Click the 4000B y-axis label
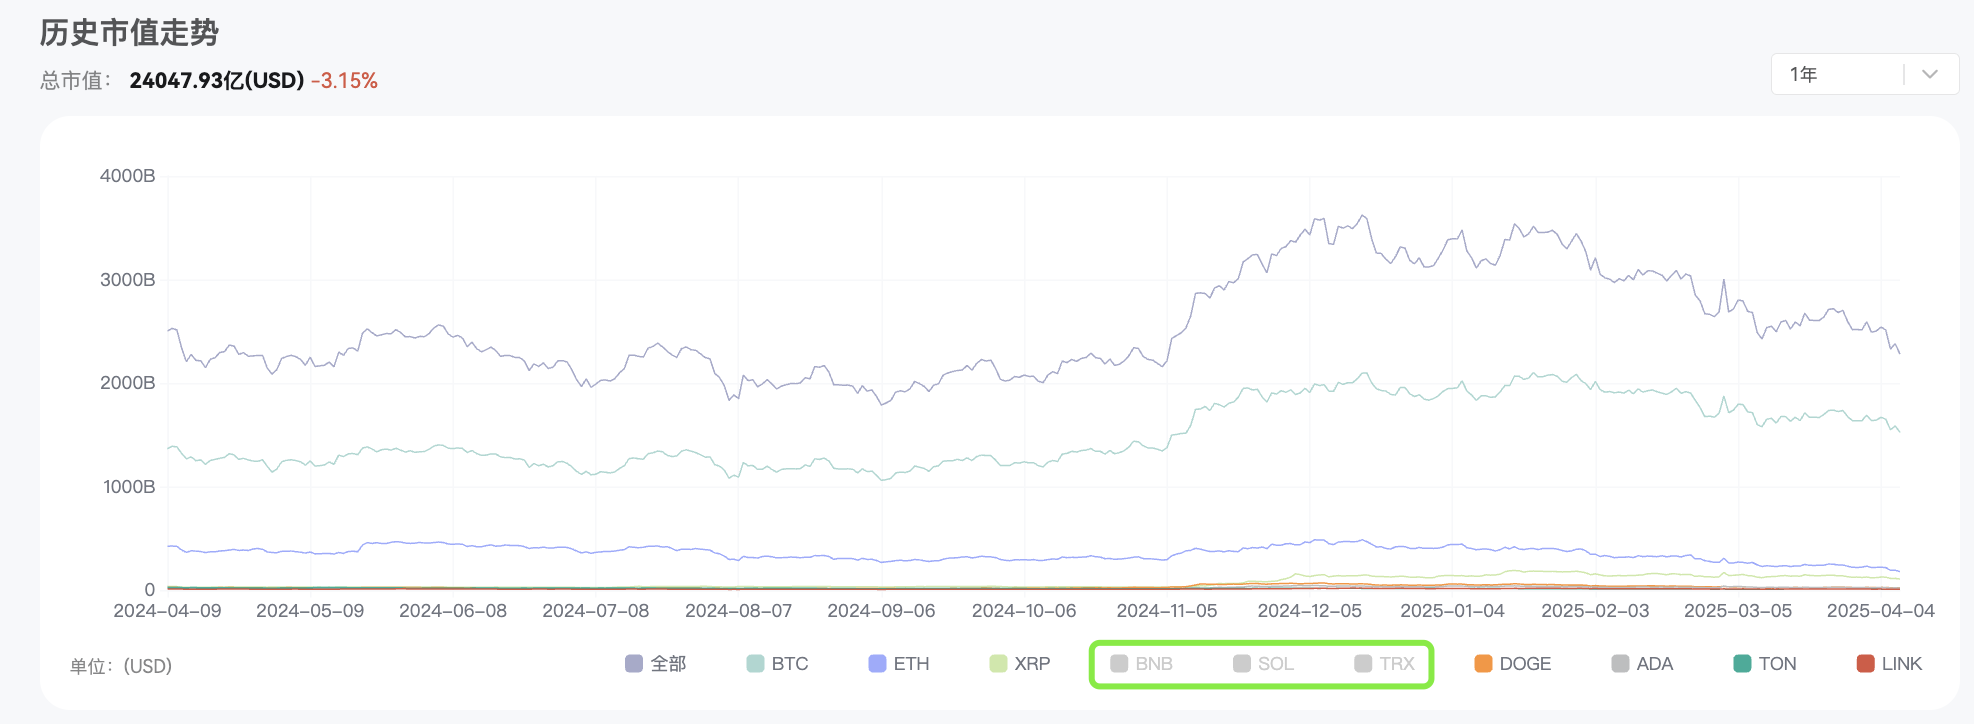 127,176
